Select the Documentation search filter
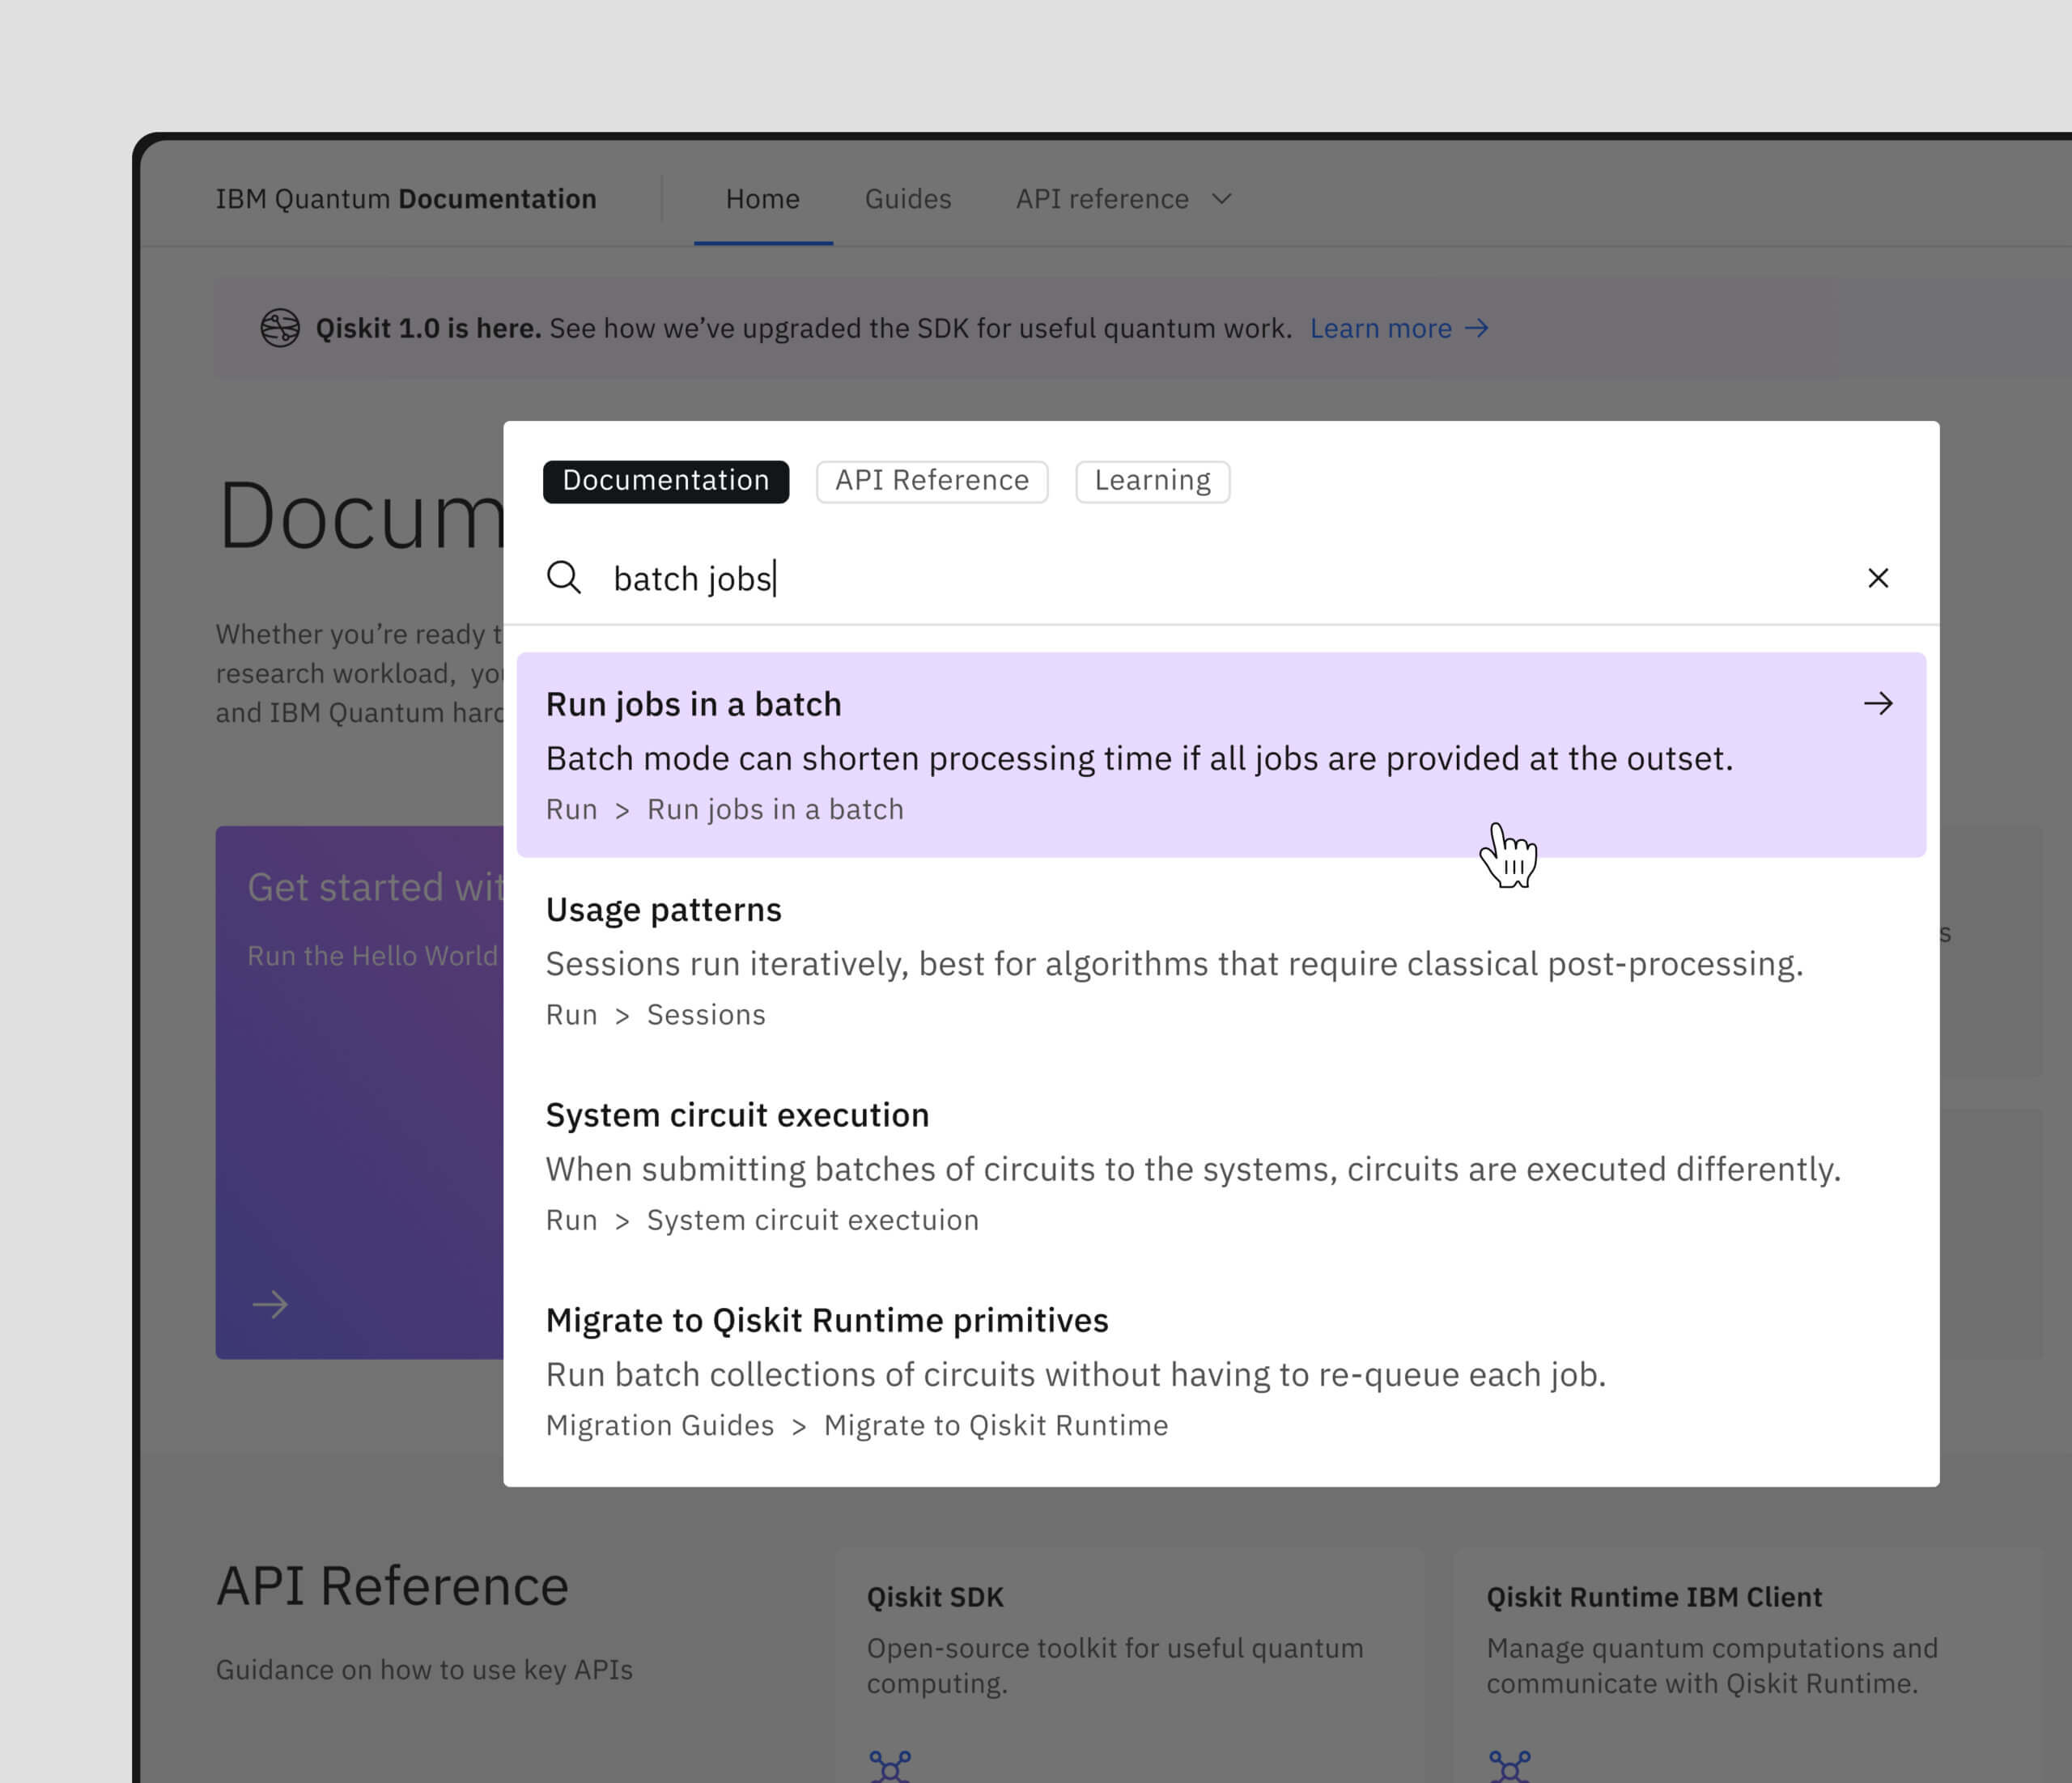Screen dimensions: 2072x1783 [666, 481]
